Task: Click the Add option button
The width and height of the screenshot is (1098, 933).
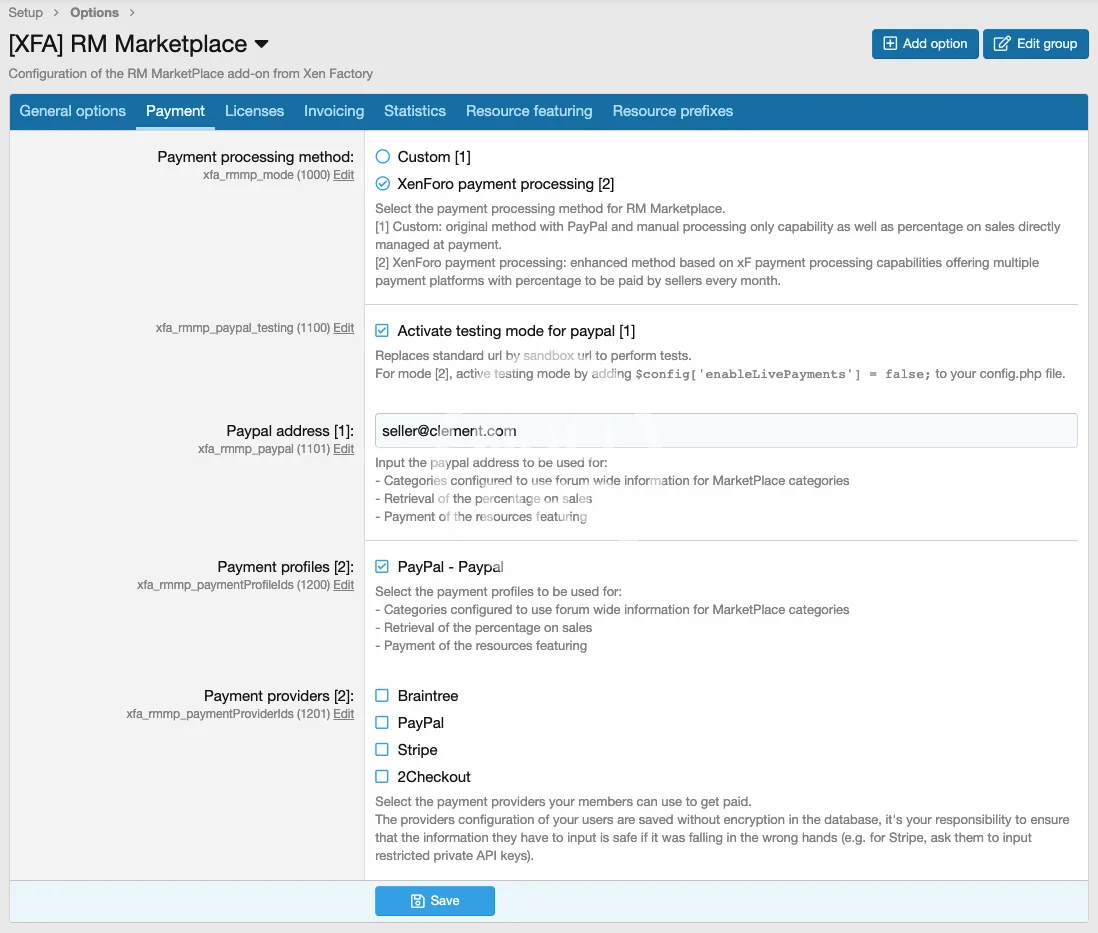Action: [x=925, y=44]
